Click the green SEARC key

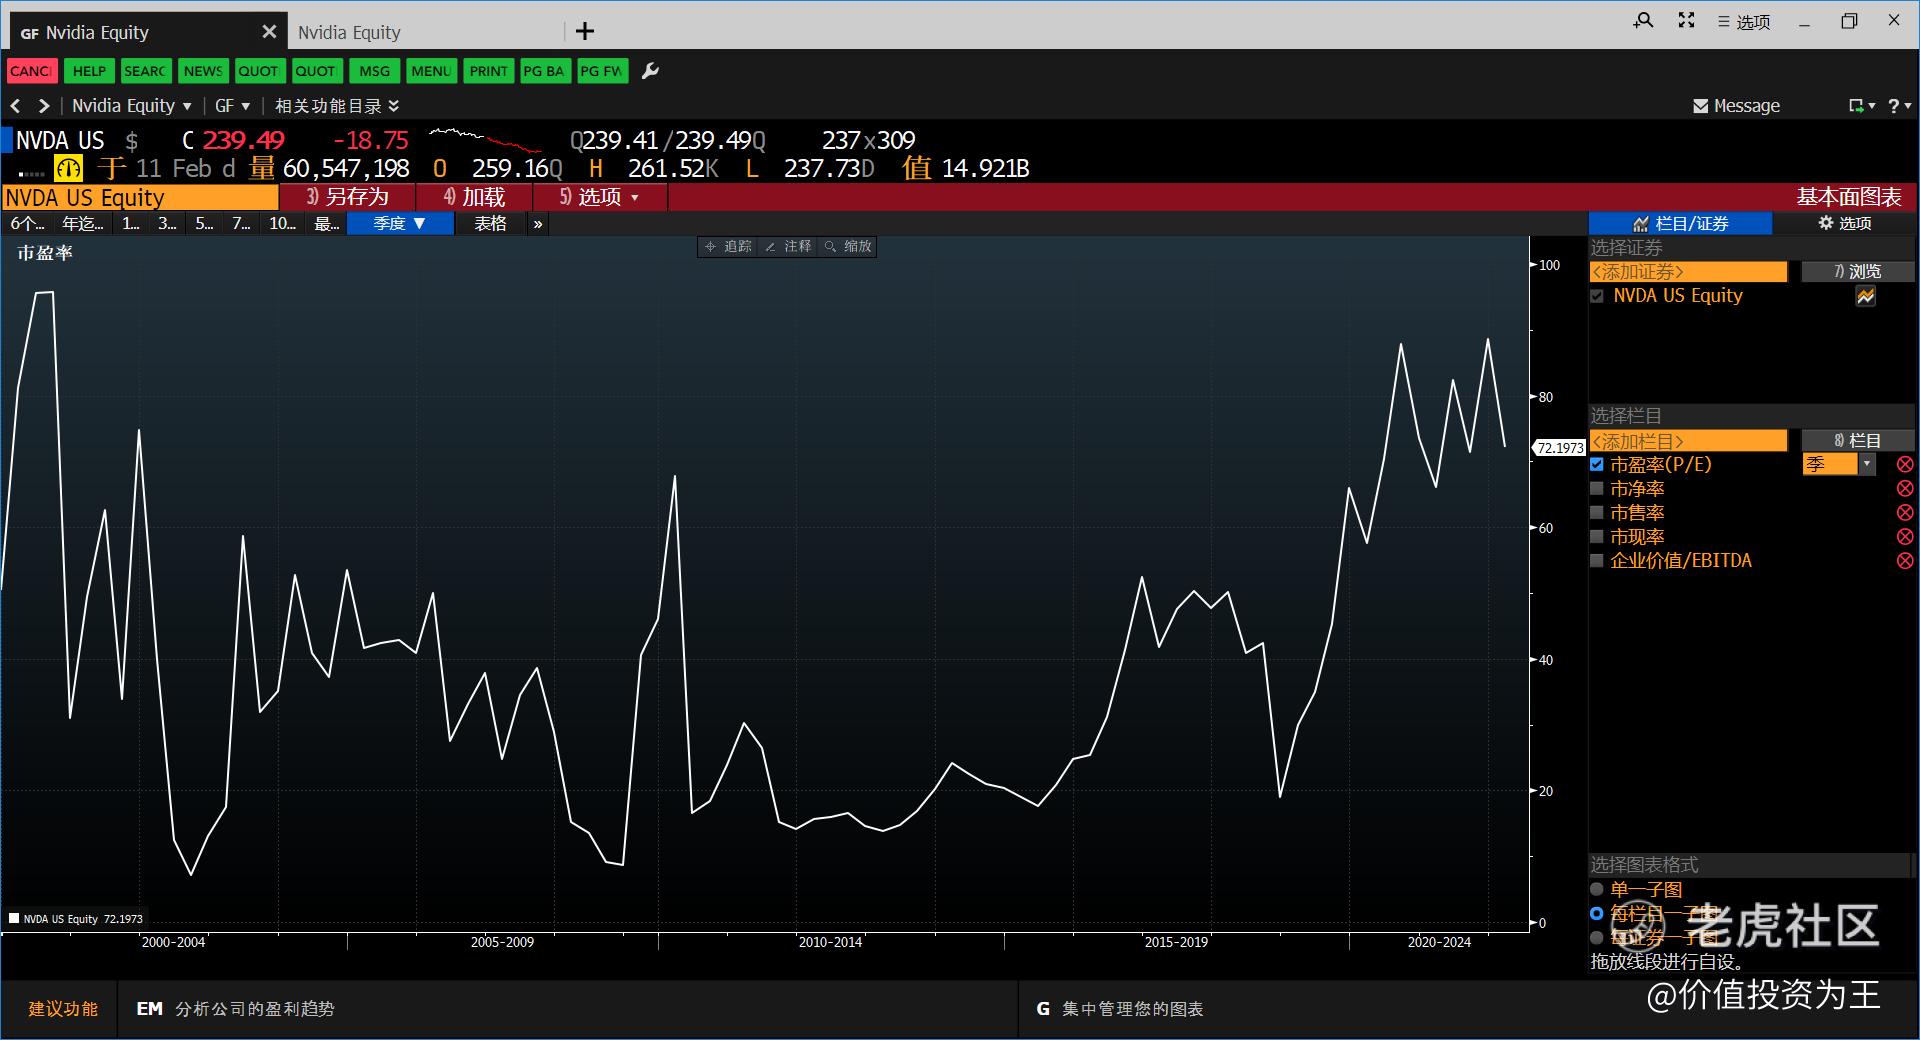[x=145, y=71]
